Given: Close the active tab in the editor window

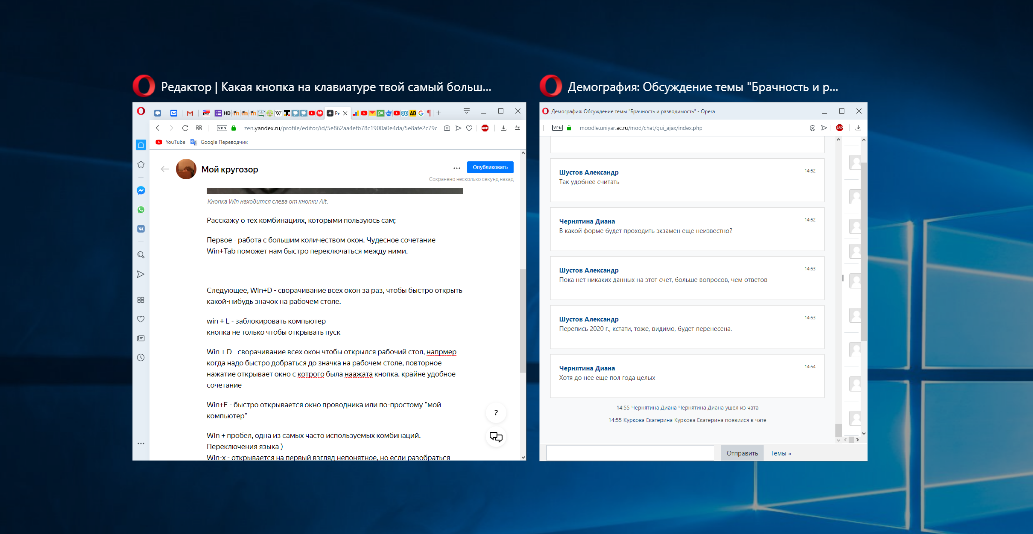Looking at the screenshot, I should [345, 113].
